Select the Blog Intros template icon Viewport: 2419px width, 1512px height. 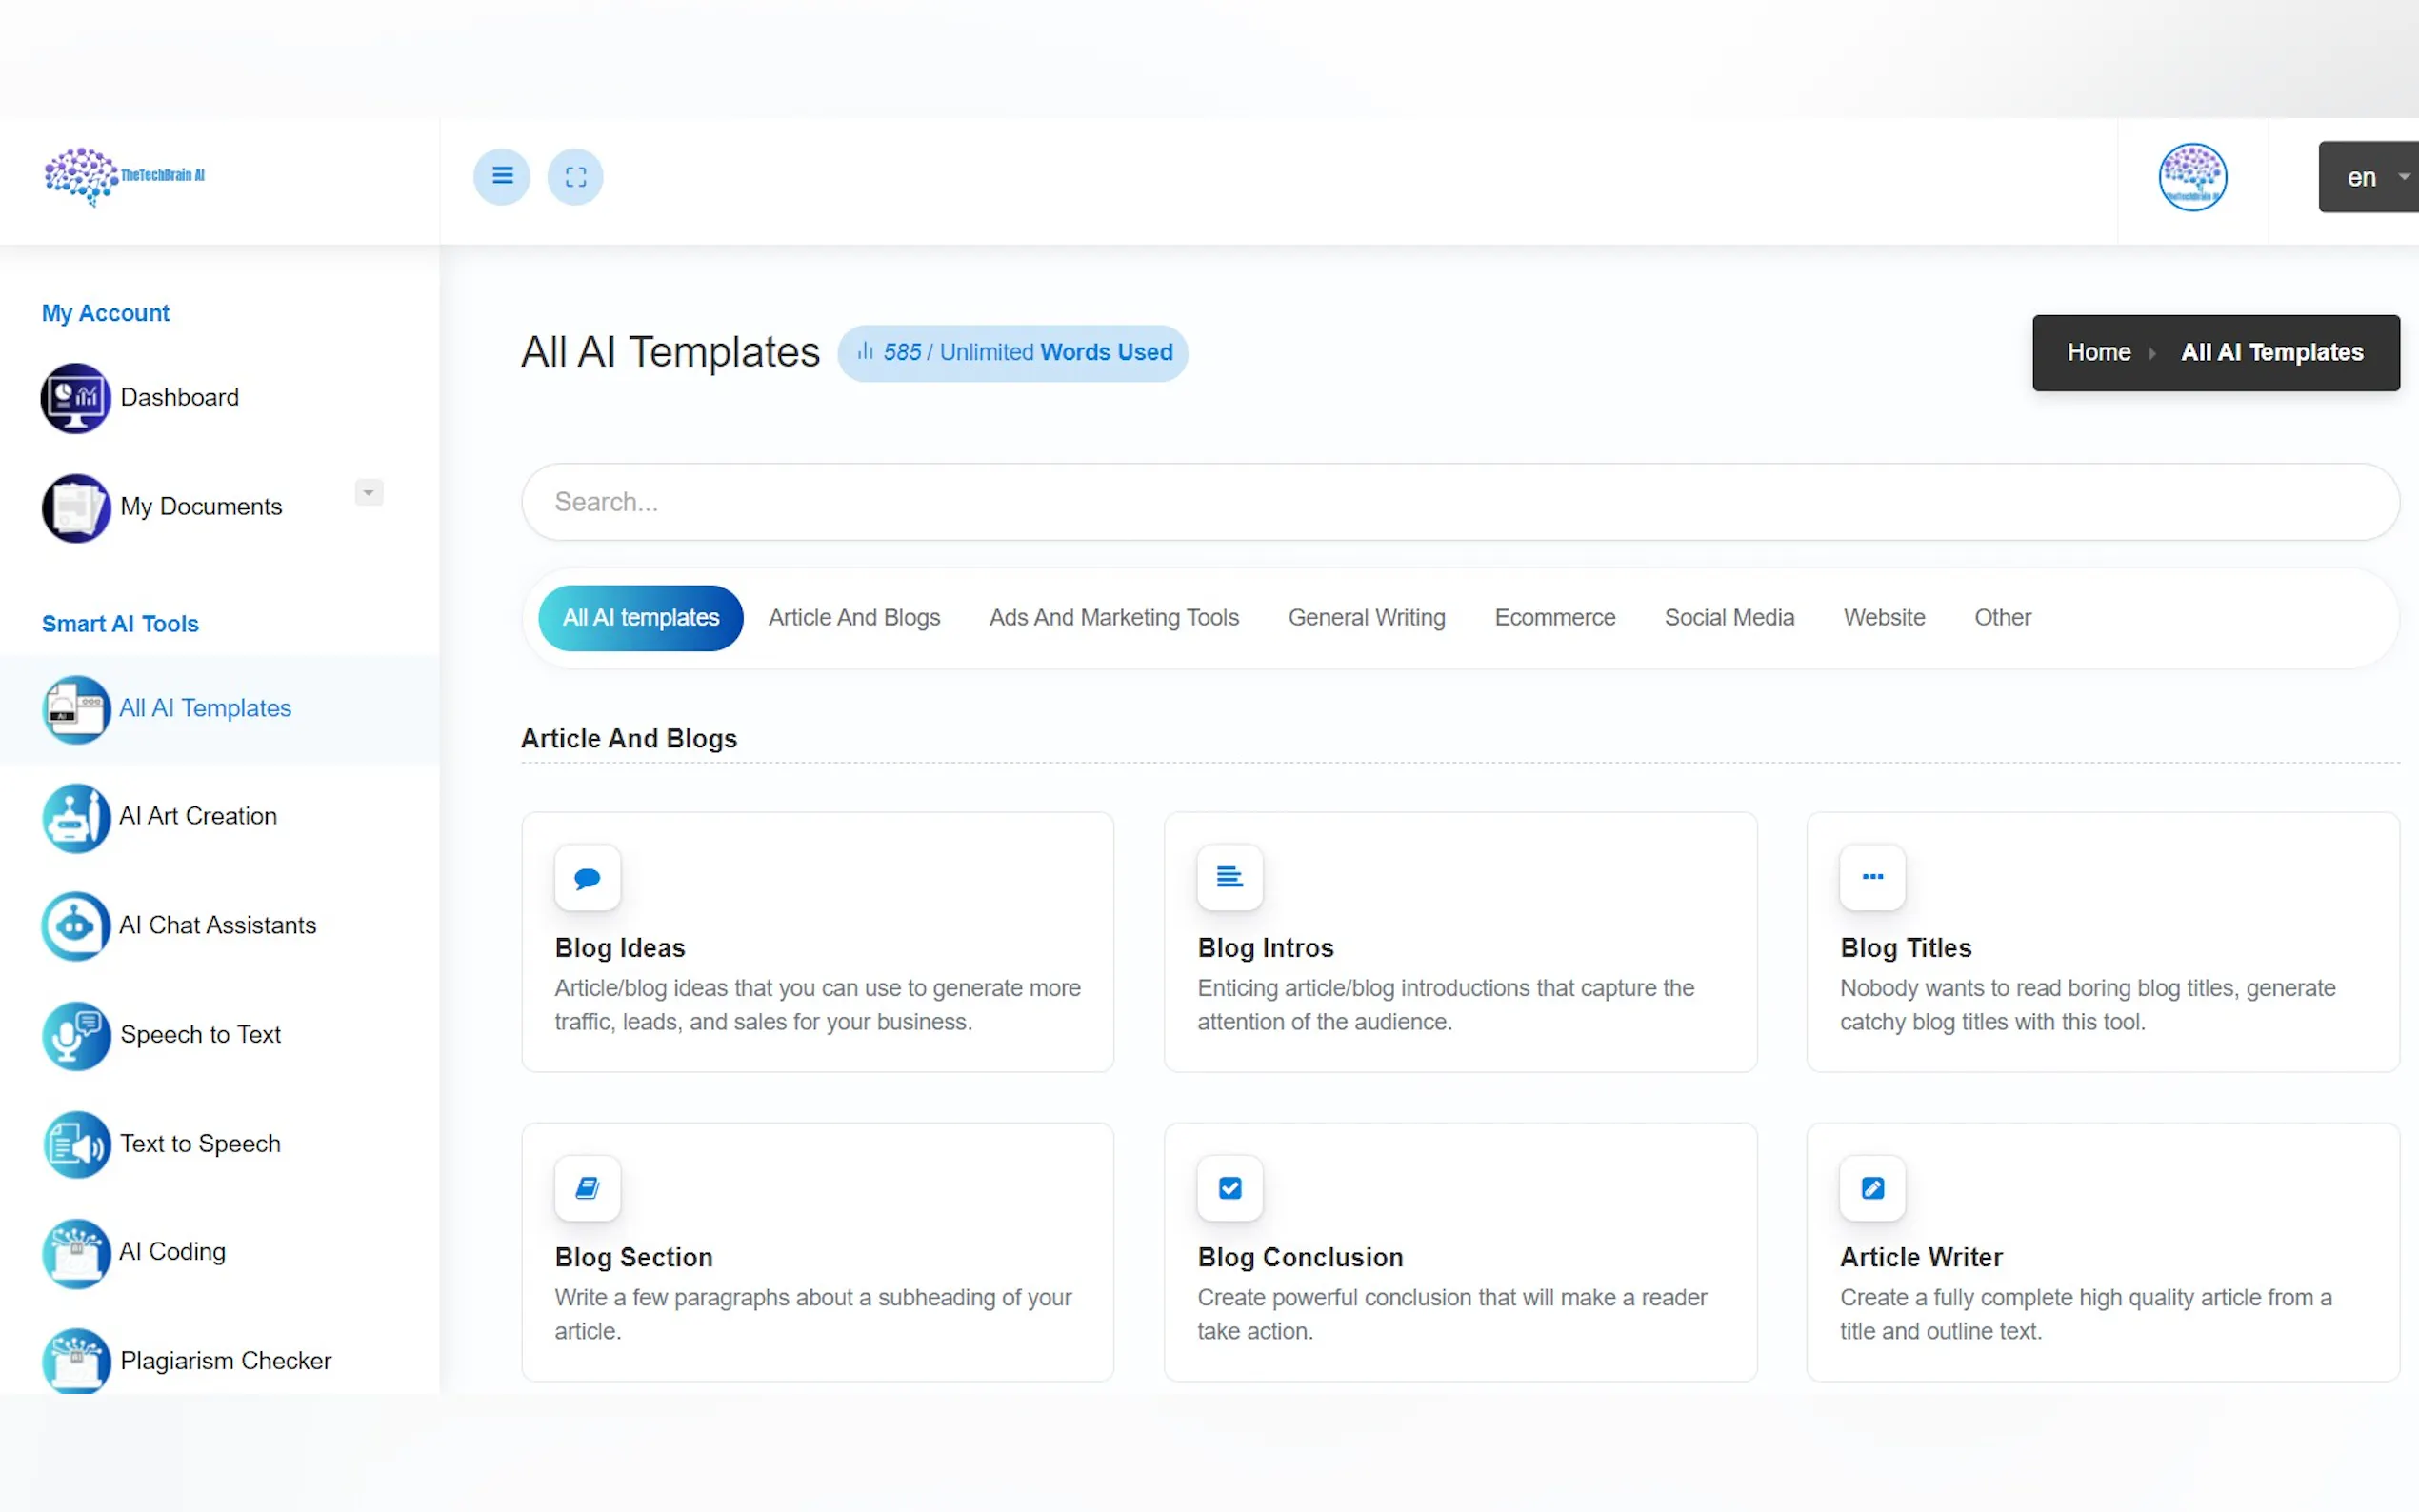pyautogui.click(x=1229, y=878)
